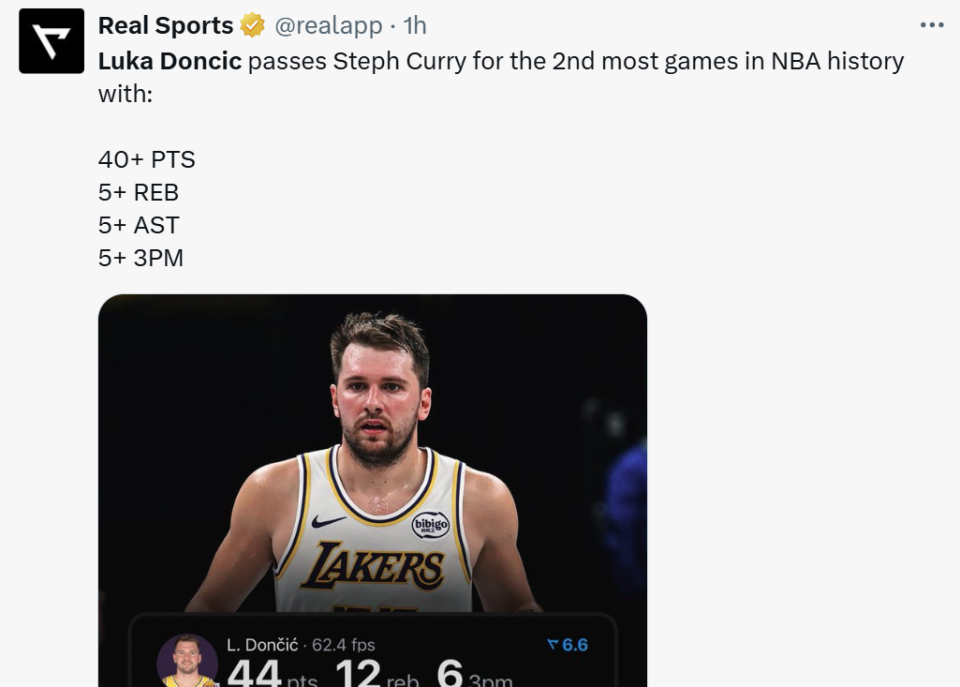Click the @realapp handle
This screenshot has height=687, width=960.
click(x=328, y=26)
